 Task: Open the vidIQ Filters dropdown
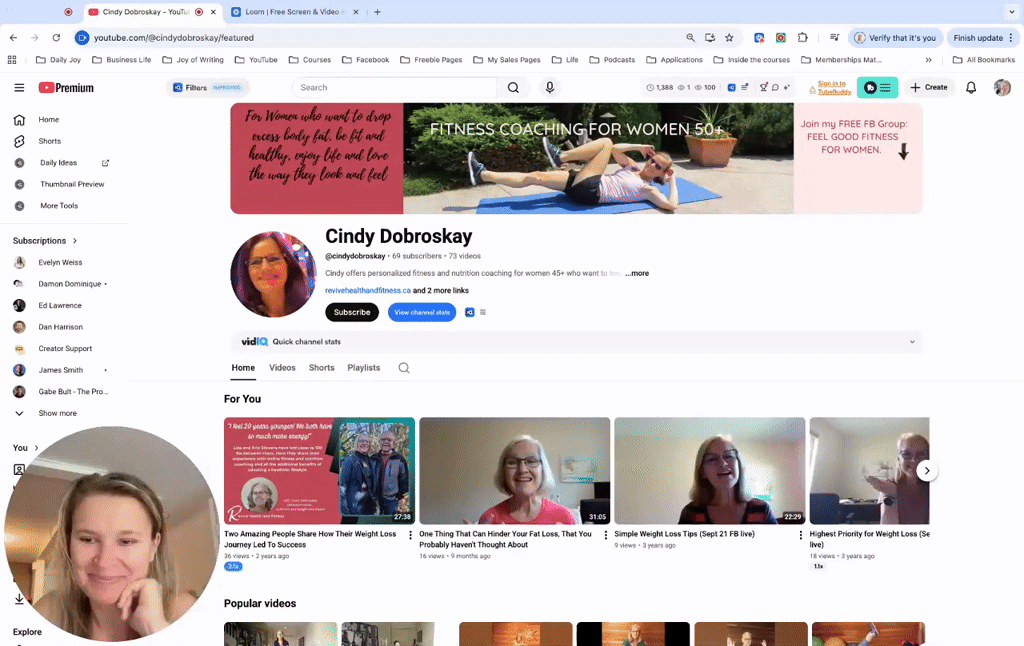[208, 88]
